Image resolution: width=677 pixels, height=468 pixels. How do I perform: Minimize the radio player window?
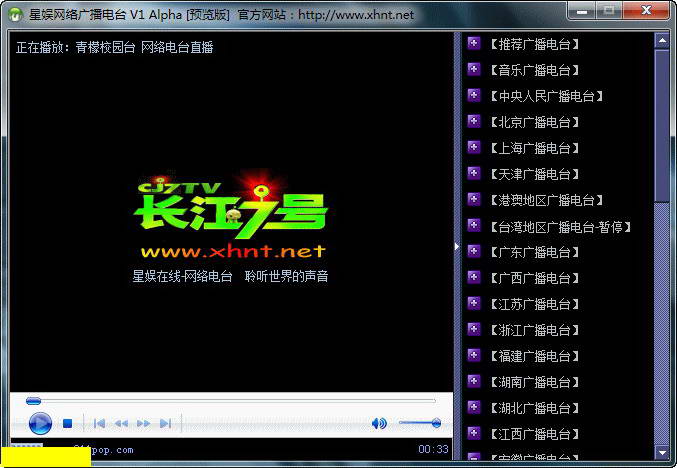[582, 10]
